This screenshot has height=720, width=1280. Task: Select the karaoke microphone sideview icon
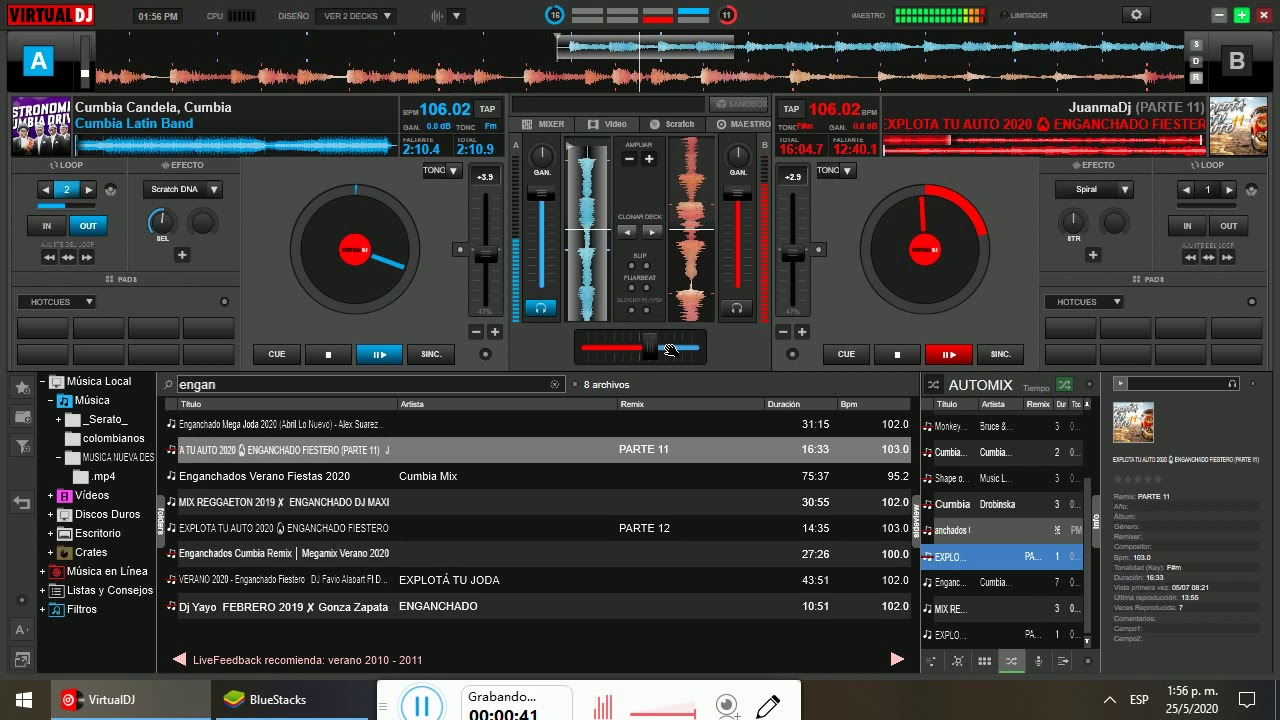tap(1037, 661)
